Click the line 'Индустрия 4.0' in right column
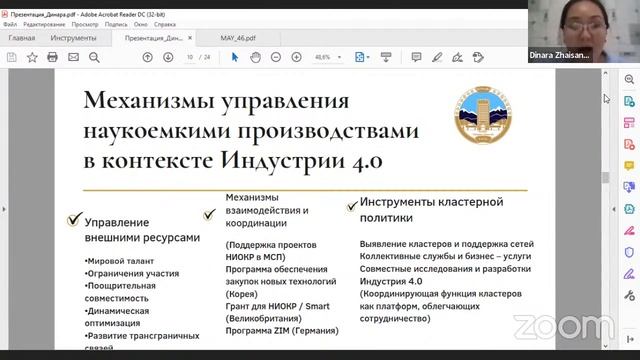This screenshot has height=360, width=640. (391, 281)
